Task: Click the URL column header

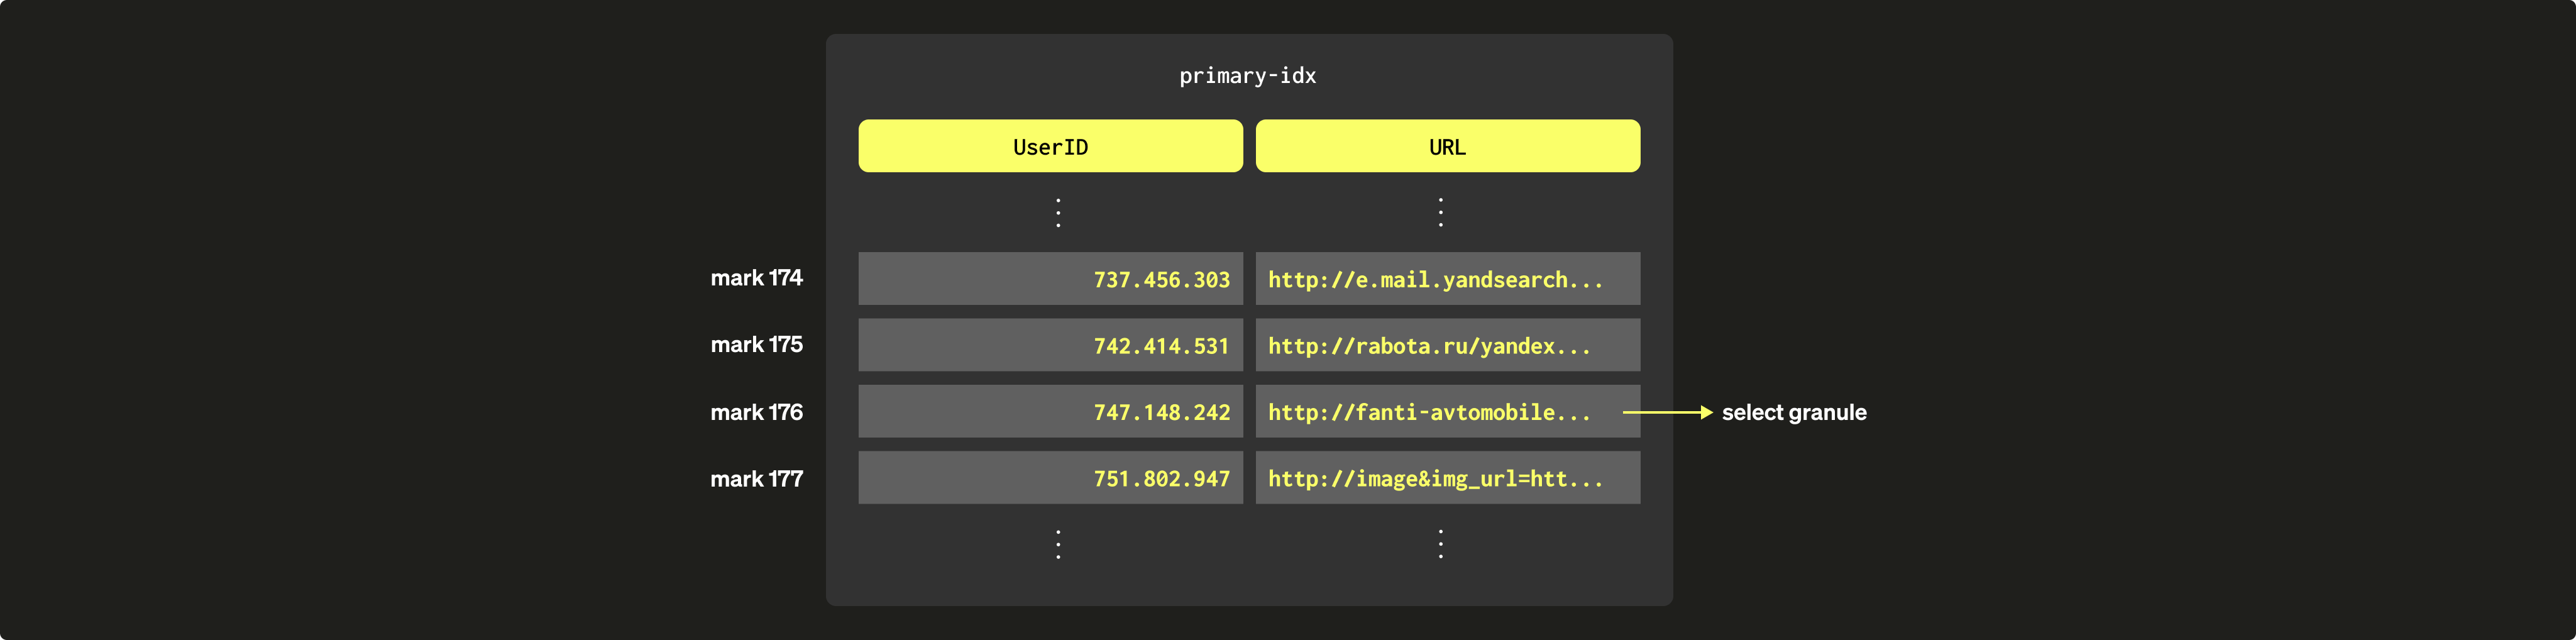Action: 1447,147
